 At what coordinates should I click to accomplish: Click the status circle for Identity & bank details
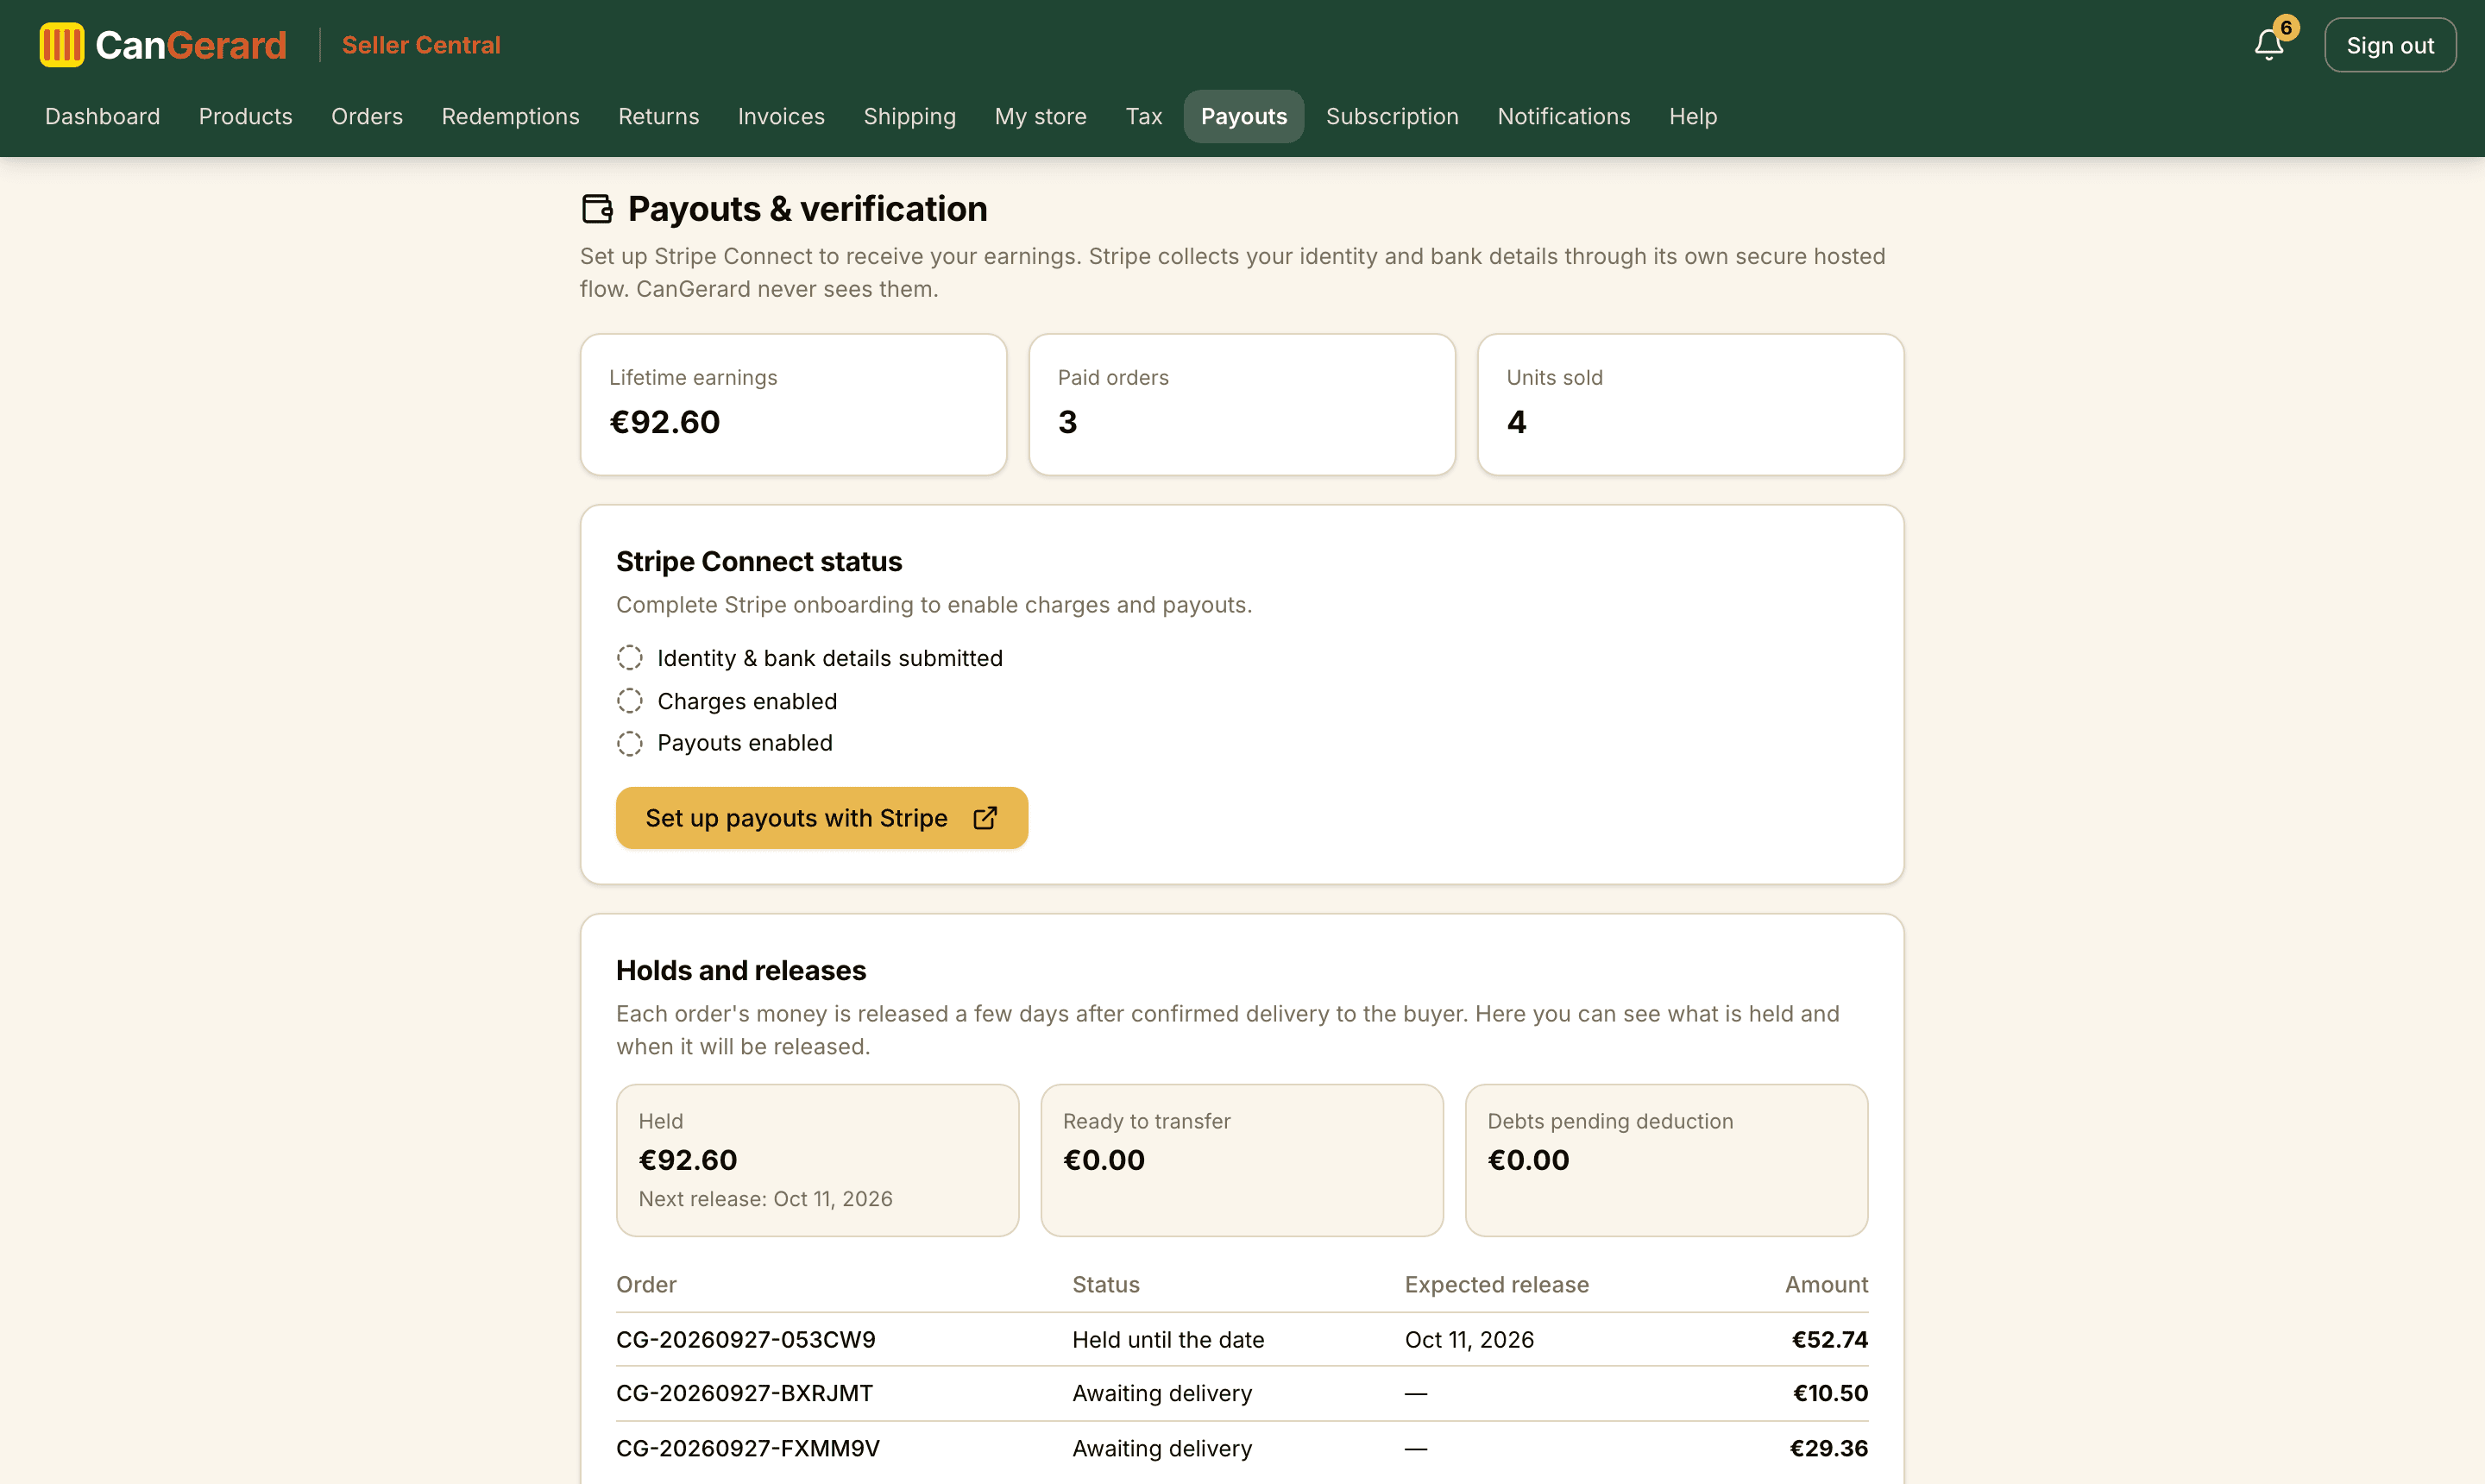coord(630,658)
